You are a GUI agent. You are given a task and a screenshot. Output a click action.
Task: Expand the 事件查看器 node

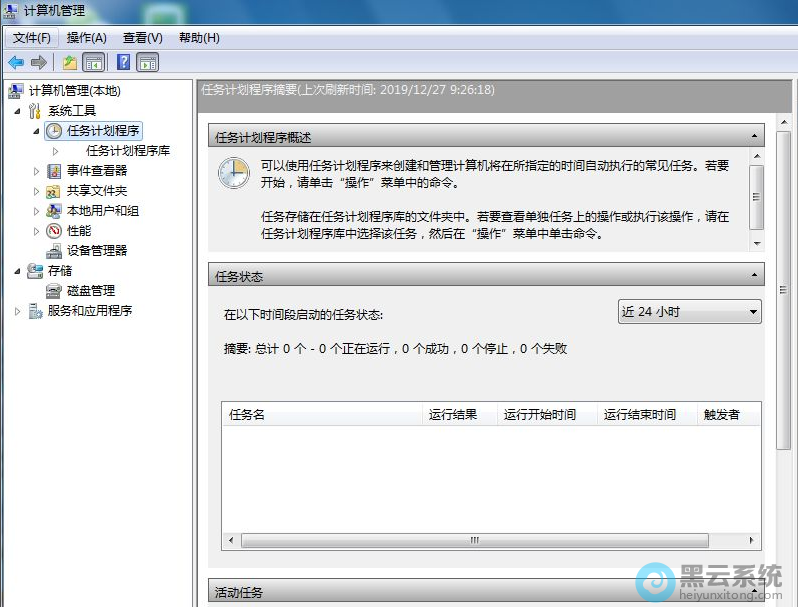click(x=36, y=171)
